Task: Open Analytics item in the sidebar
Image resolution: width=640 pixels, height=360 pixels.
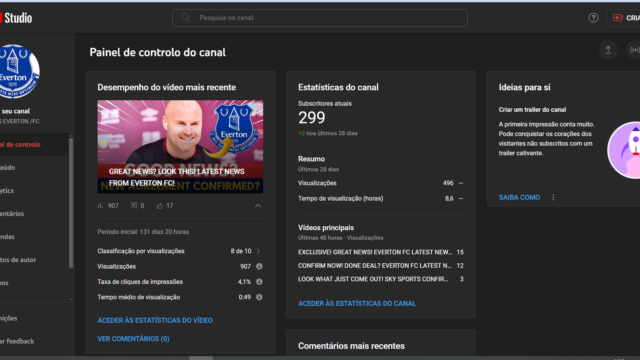Action: pyautogui.click(x=34, y=191)
